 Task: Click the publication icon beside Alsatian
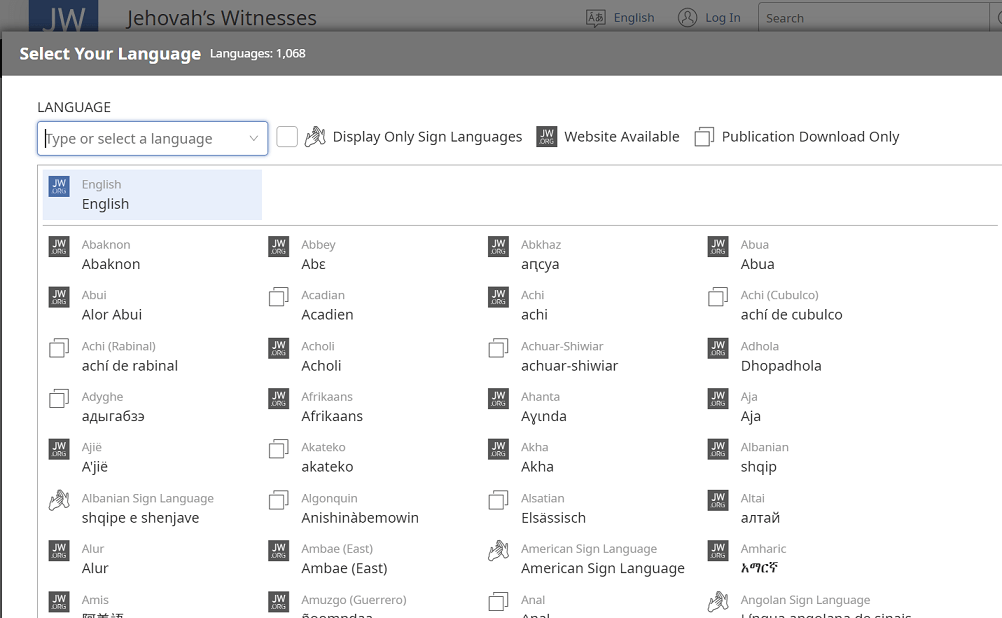click(498, 500)
